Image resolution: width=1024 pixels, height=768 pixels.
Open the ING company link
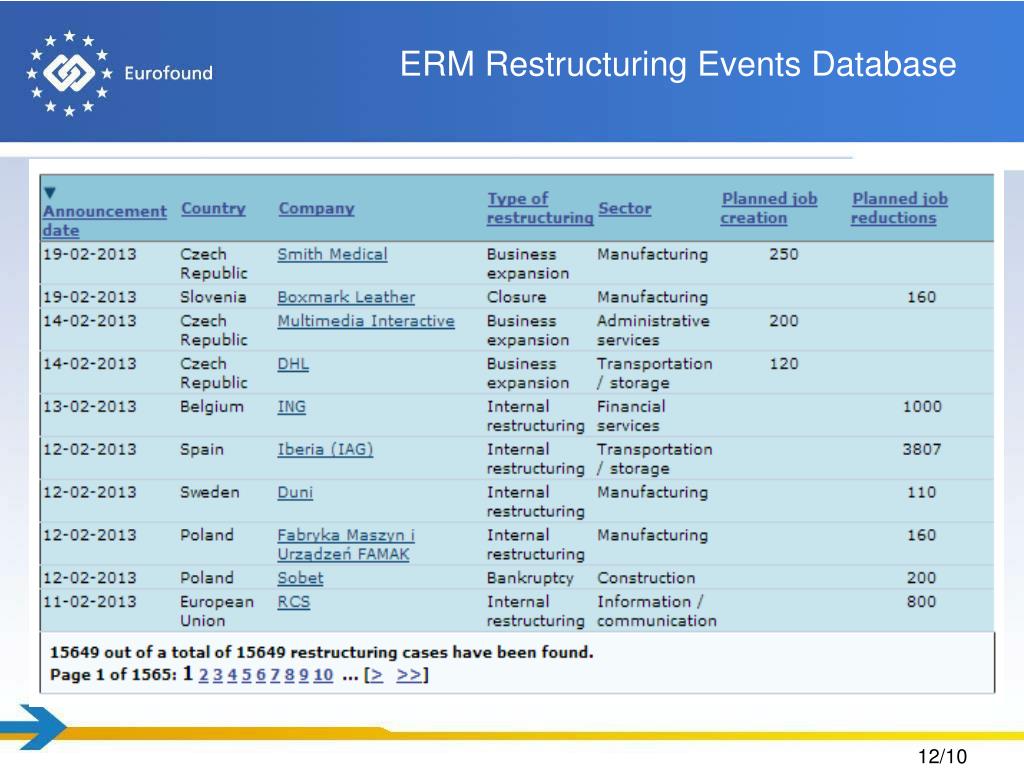point(291,407)
